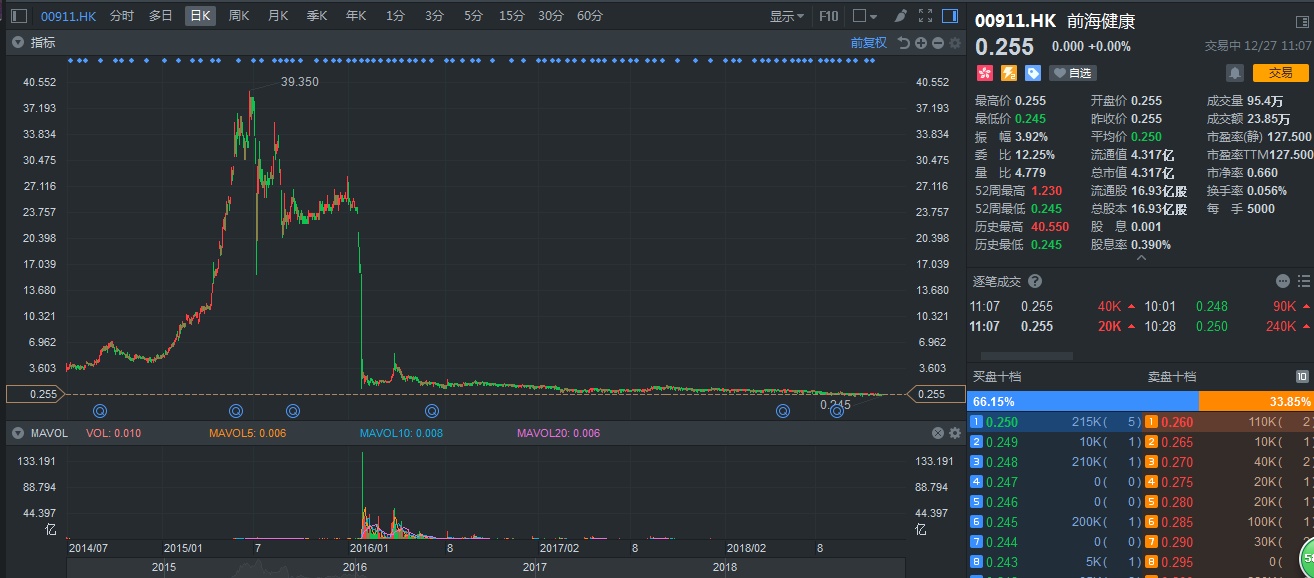The image size is (1314, 578).
Task: Expand the 指标 indicator dropdown
Action: pyautogui.click(x=17, y=43)
